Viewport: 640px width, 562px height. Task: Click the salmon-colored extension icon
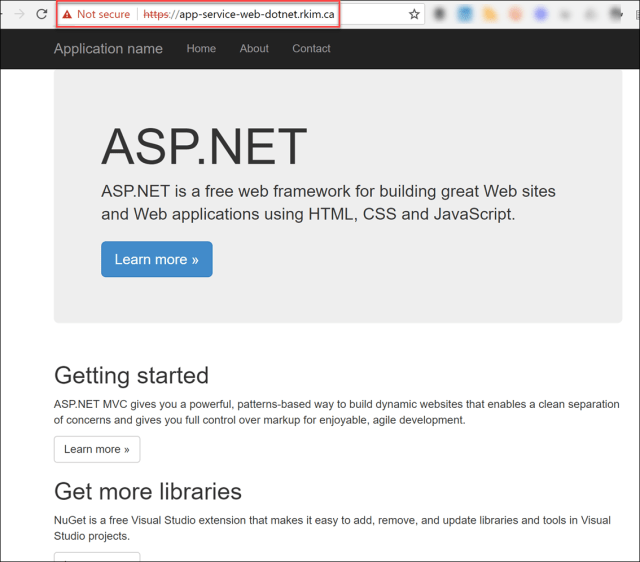click(x=516, y=15)
